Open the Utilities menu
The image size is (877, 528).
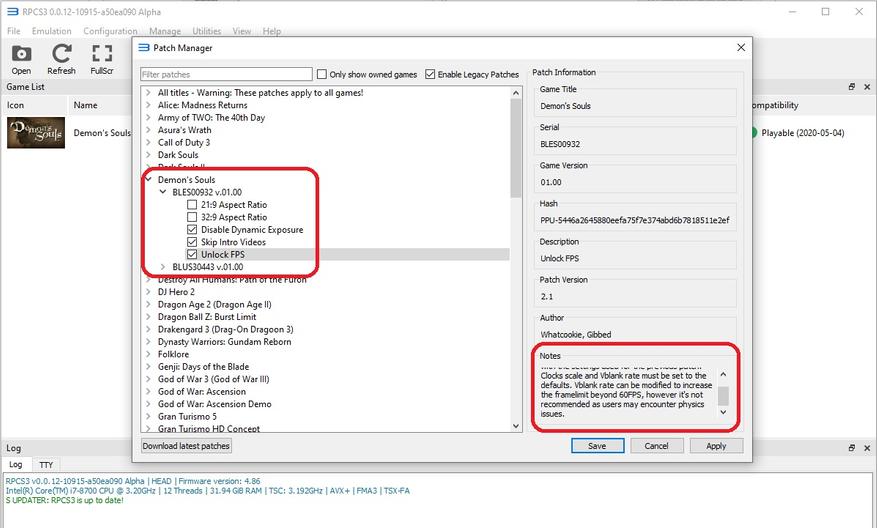[207, 31]
